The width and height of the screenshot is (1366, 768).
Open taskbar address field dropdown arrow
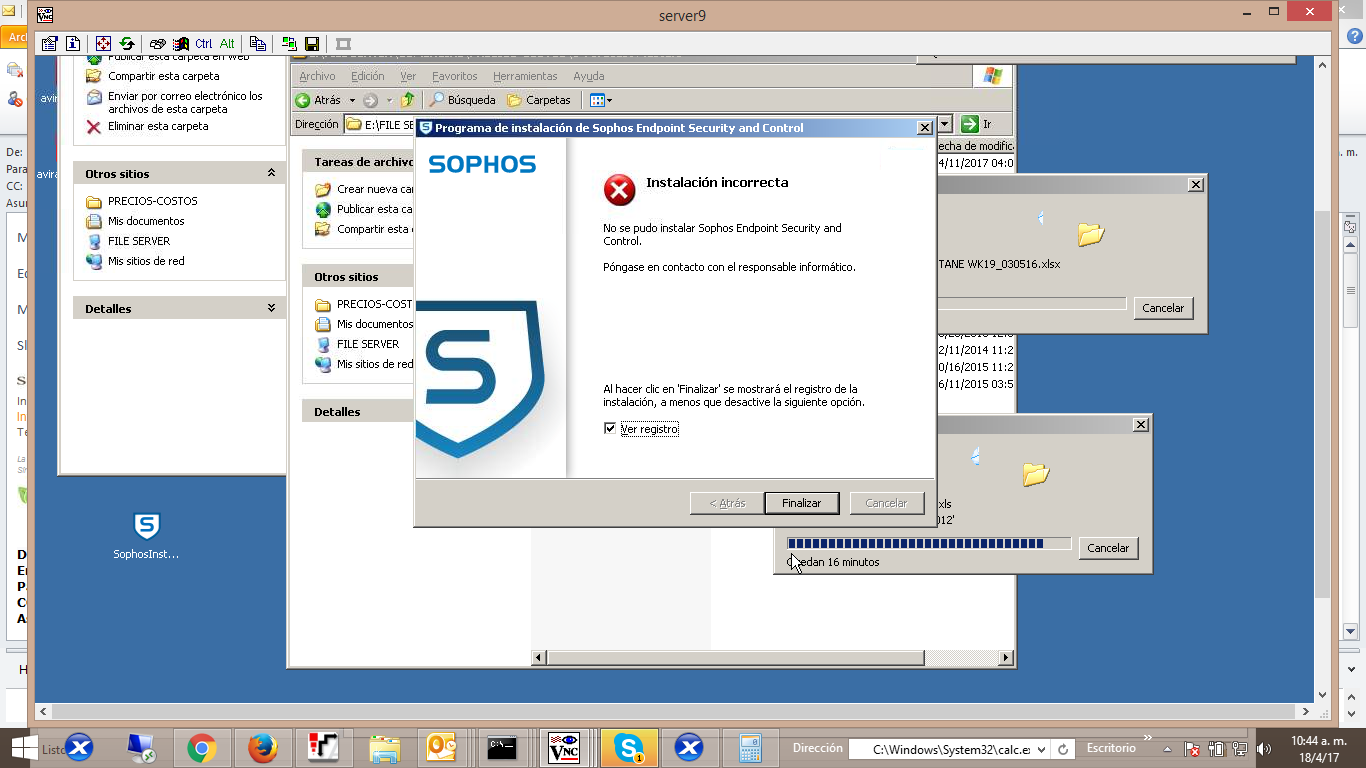(x=1041, y=749)
